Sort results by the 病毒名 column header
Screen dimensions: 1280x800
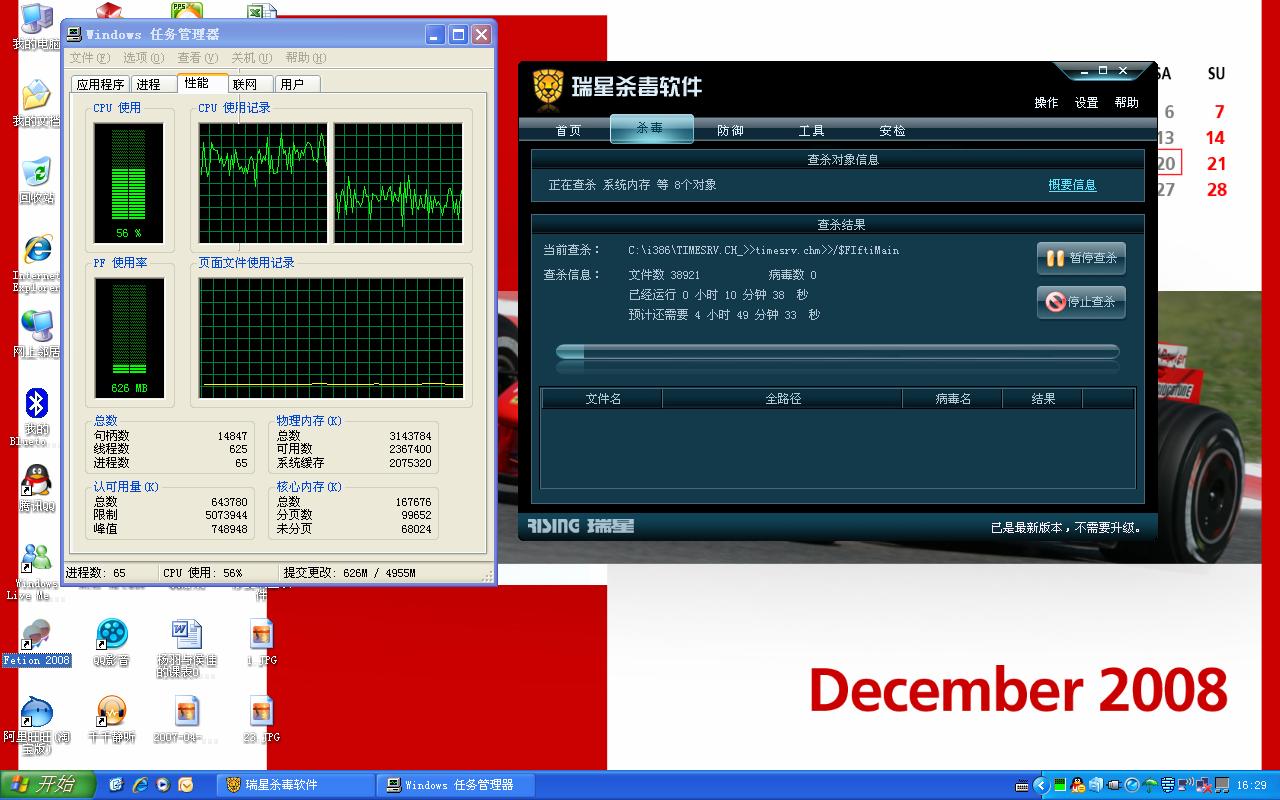[953, 399]
